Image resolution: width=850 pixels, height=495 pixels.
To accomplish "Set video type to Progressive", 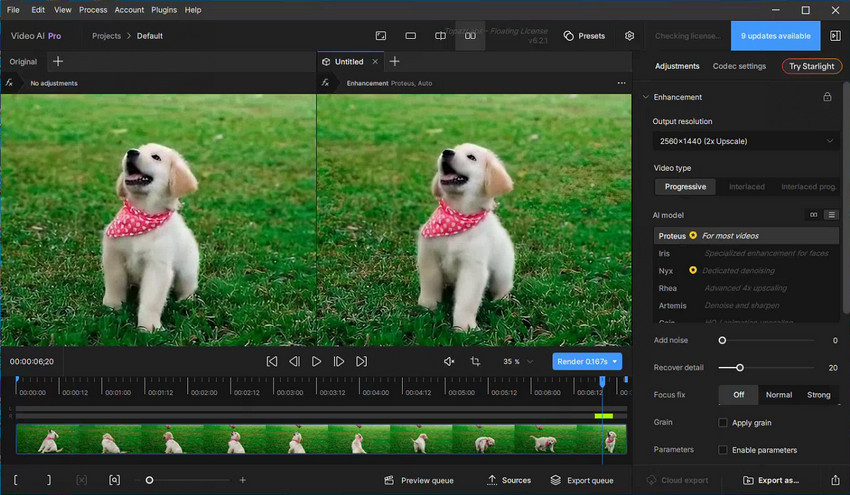I will tap(685, 187).
